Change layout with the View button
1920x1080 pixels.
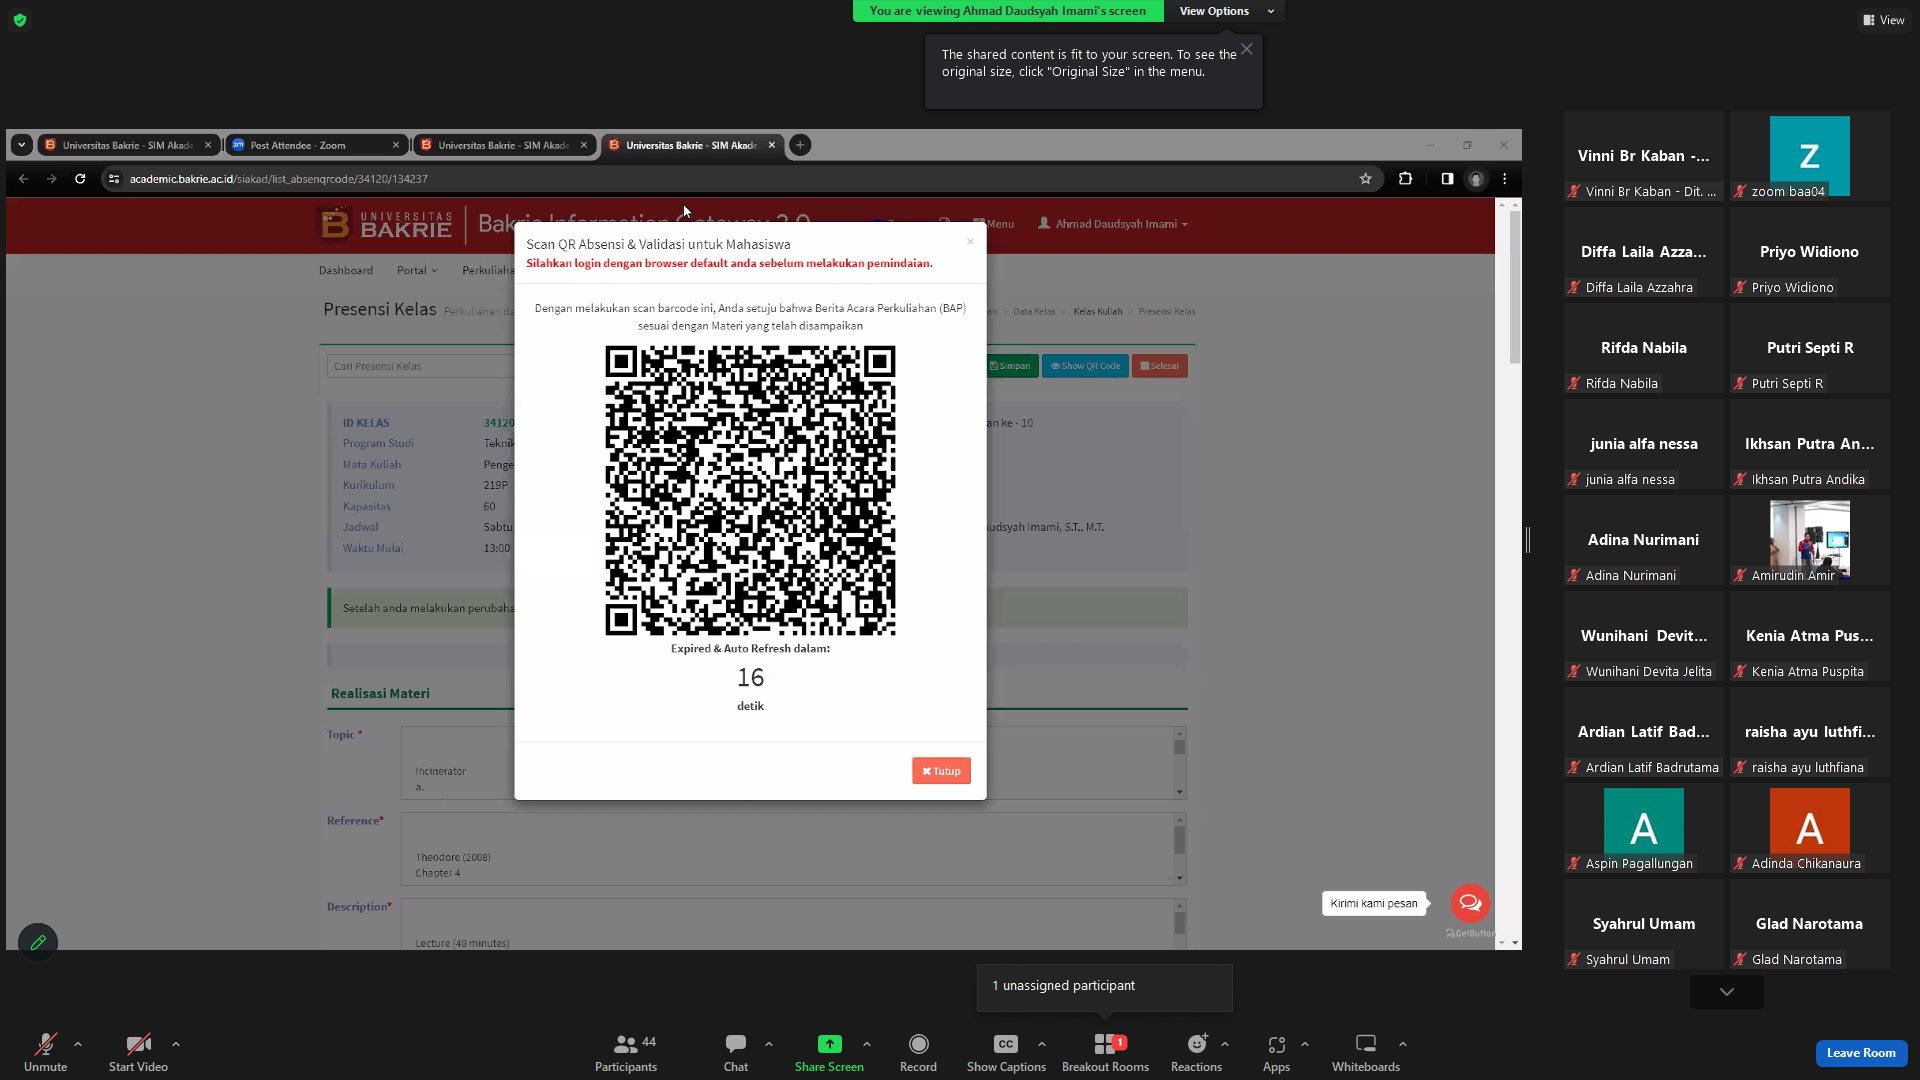1884,20
